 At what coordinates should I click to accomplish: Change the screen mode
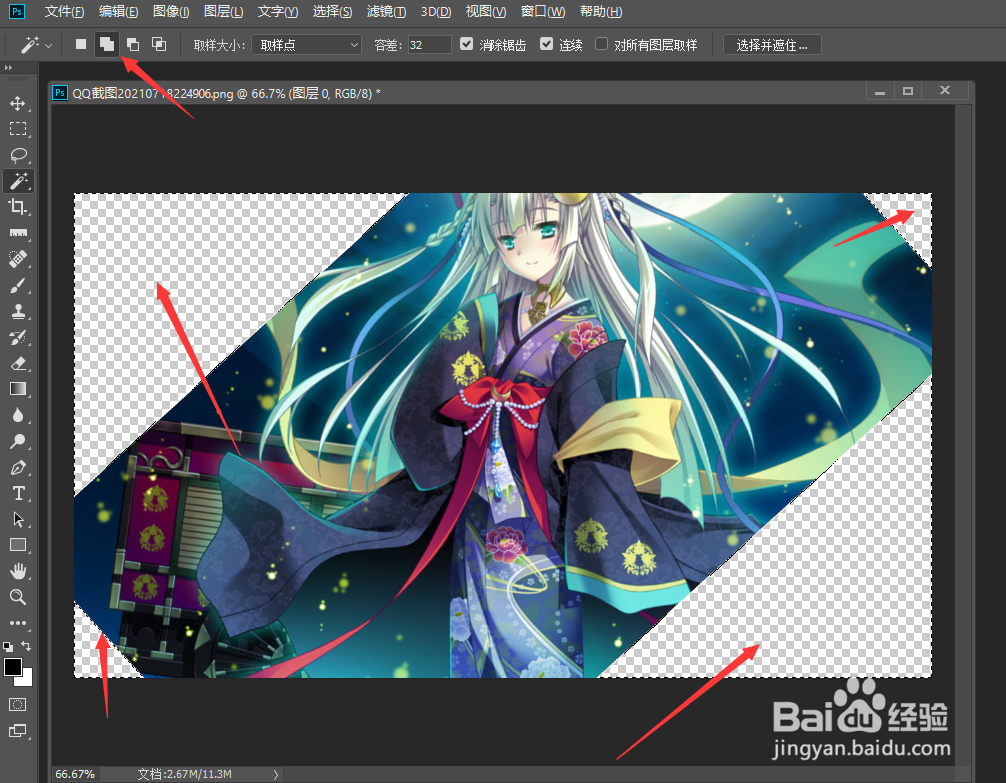click(x=18, y=731)
